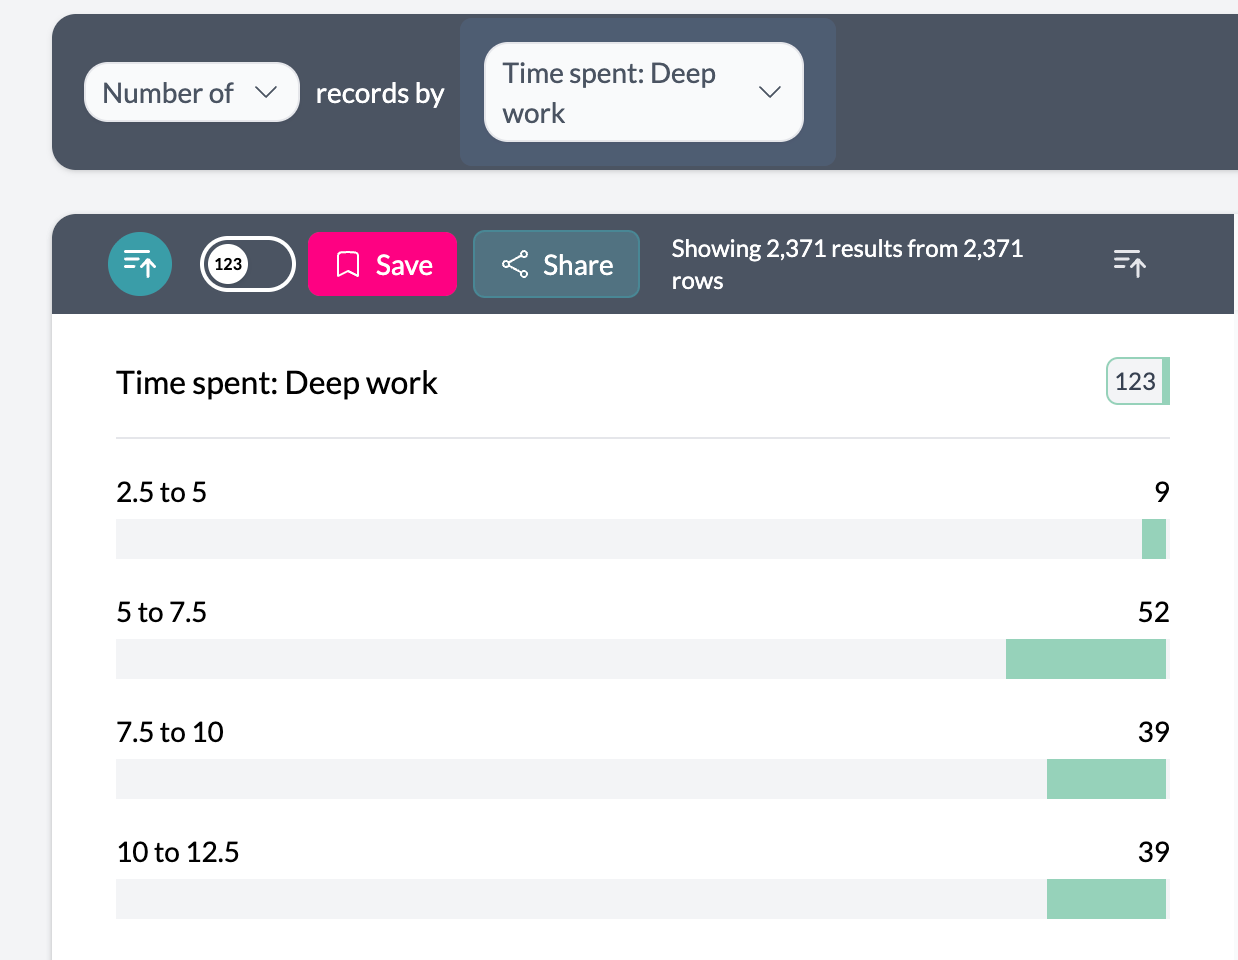This screenshot has width=1238, height=960.
Task: Click the share nodes icon
Action: coord(515,265)
